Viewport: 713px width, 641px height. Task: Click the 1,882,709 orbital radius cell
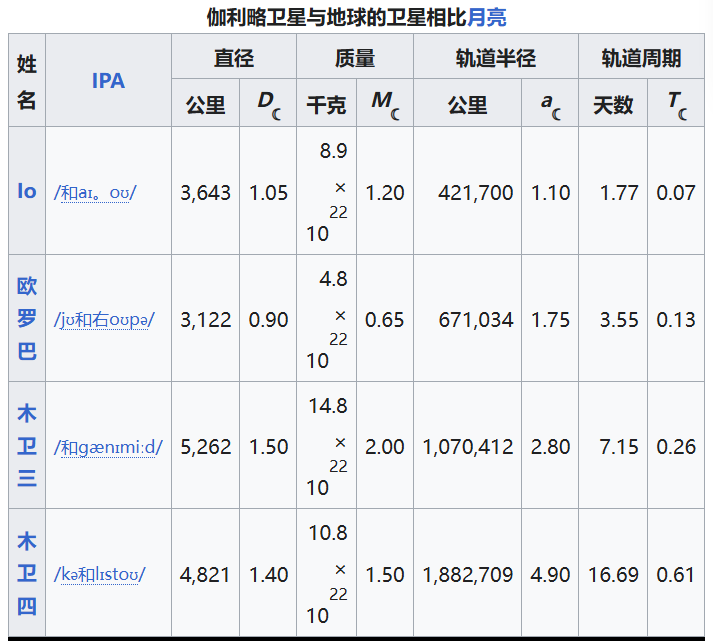coord(467,575)
